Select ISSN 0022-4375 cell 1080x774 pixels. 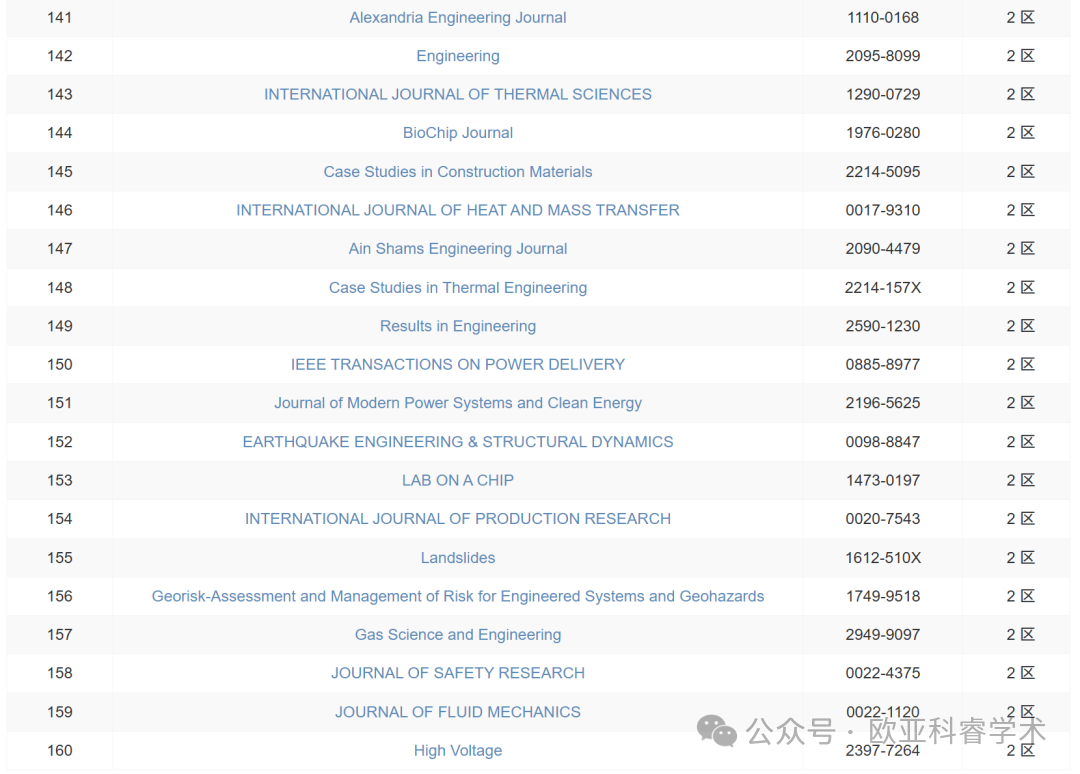(x=882, y=673)
